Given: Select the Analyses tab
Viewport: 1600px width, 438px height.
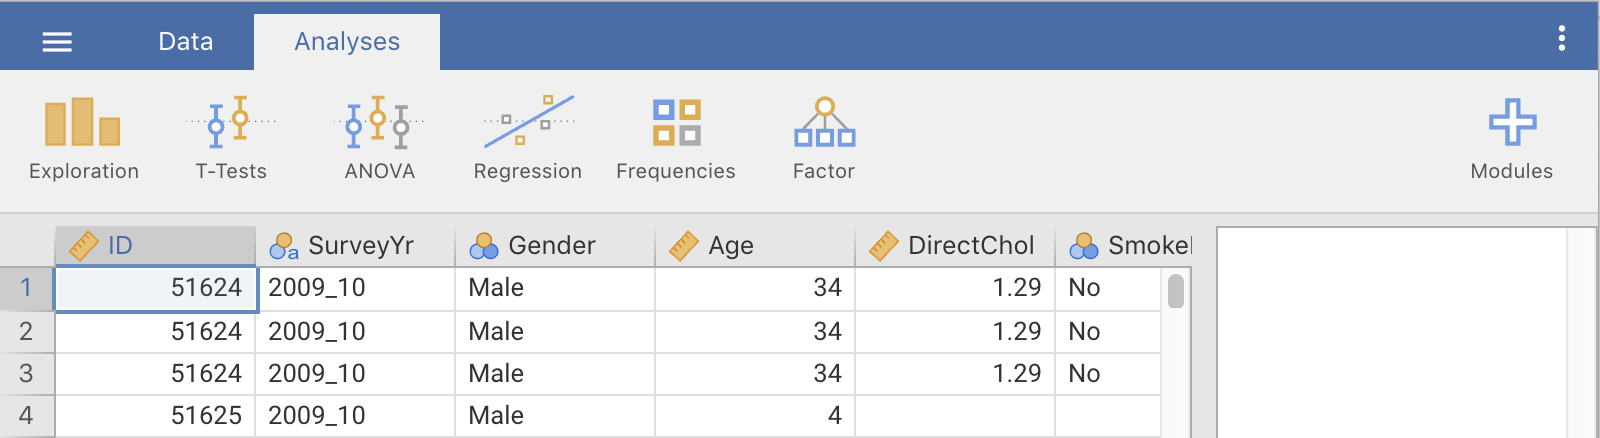Looking at the screenshot, I should (347, 42).
